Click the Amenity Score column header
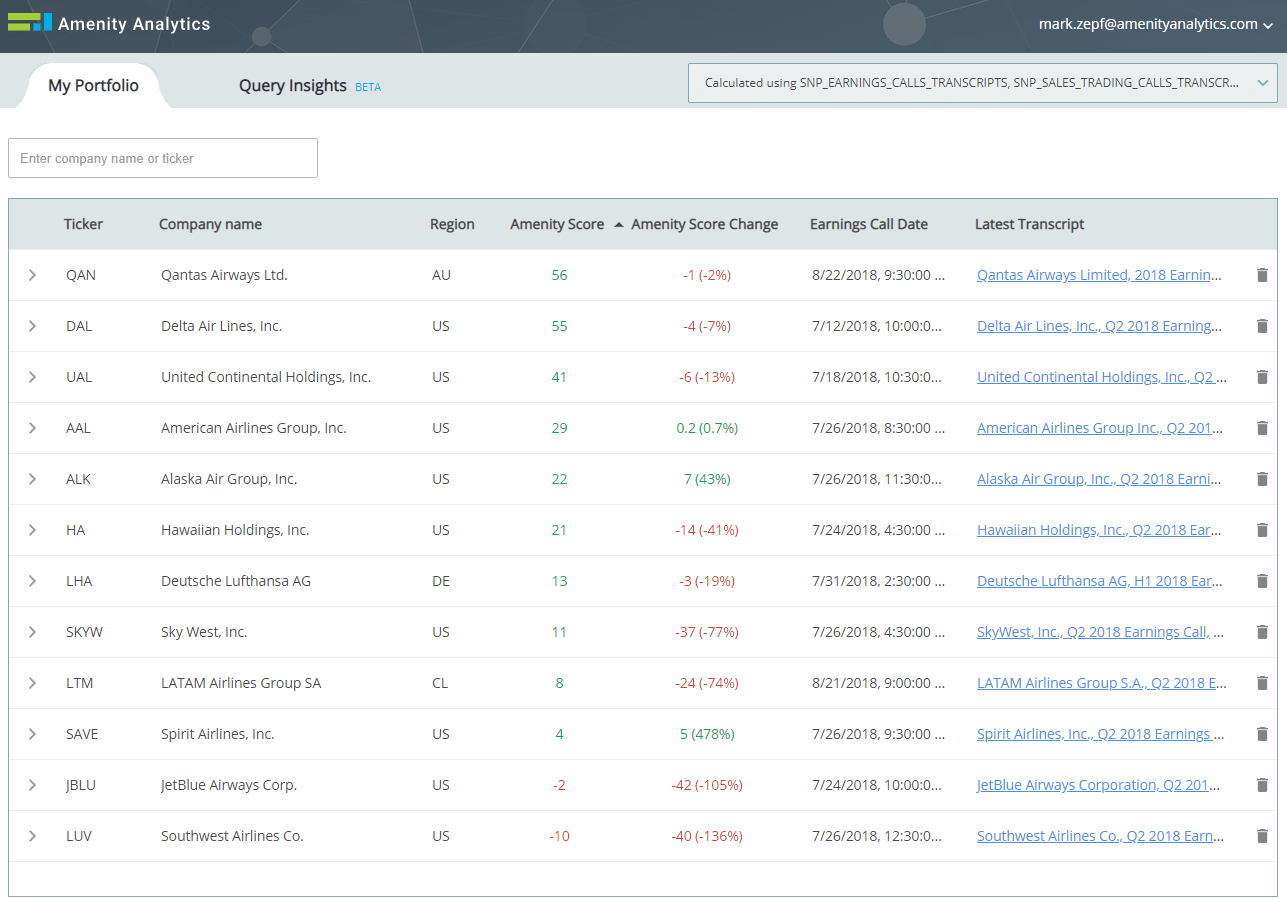This screenshot has height=899, width=1287. (557, 224)
